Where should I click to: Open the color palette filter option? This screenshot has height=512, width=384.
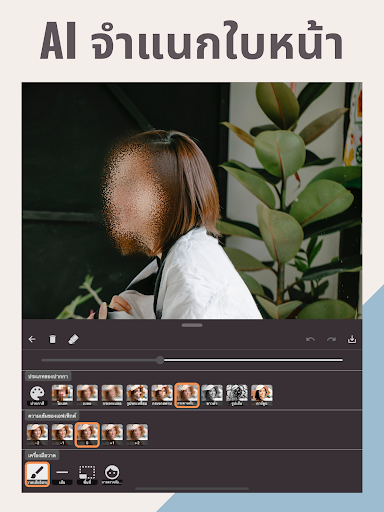(37, 395)
